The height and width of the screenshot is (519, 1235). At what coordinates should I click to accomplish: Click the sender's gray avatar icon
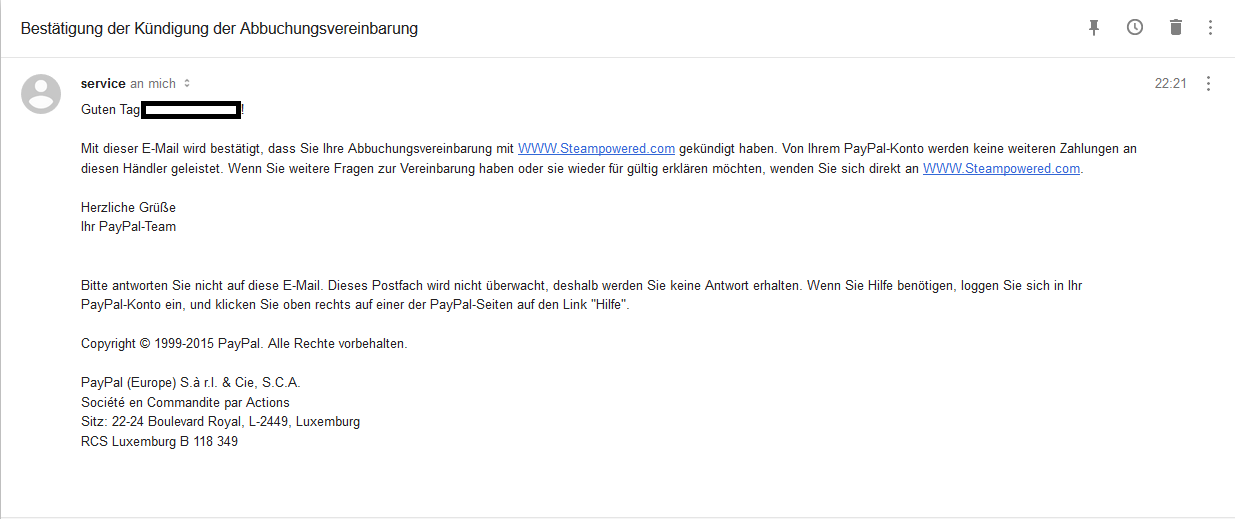click(41, 94)
